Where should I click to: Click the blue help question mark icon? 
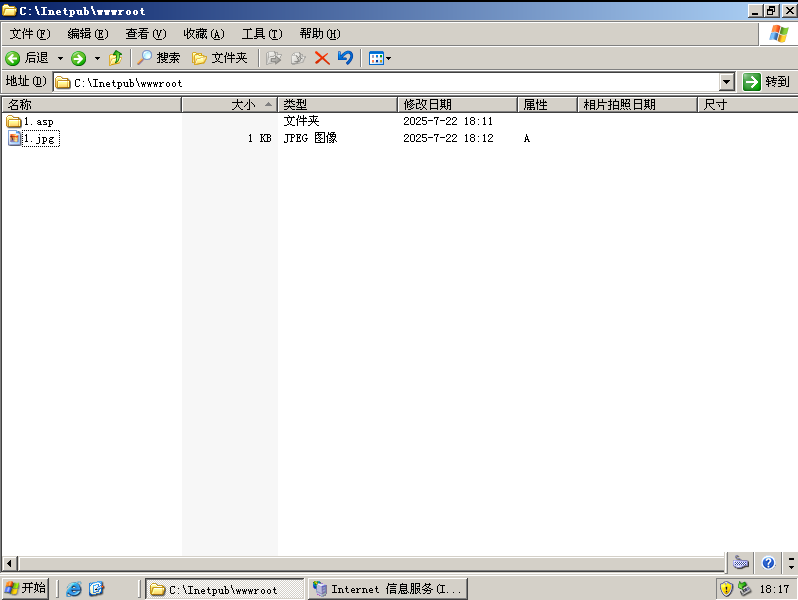[768, 563]
